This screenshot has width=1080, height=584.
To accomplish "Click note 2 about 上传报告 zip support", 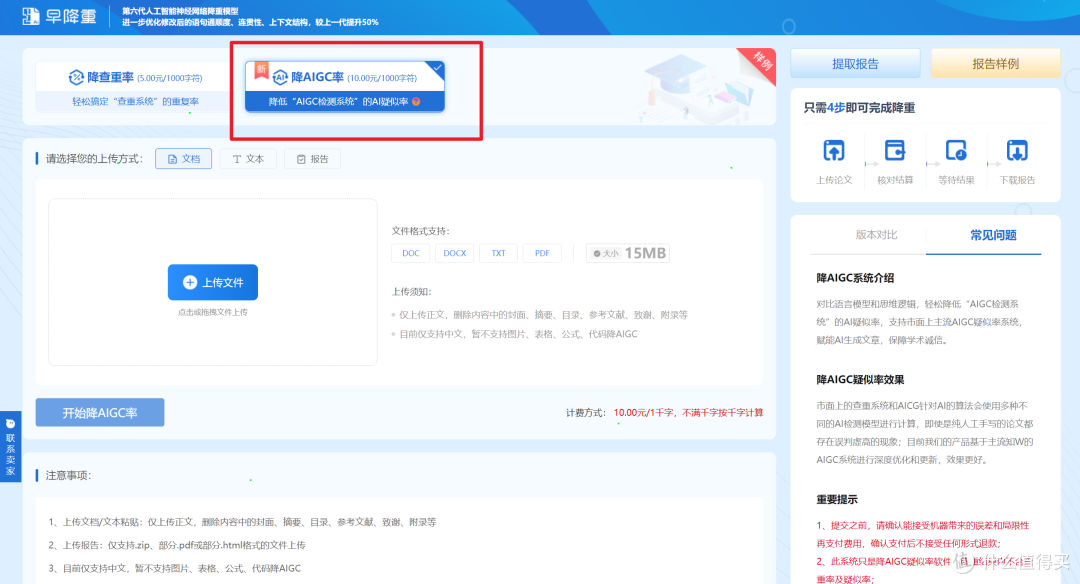I will [x=177, y=545].
